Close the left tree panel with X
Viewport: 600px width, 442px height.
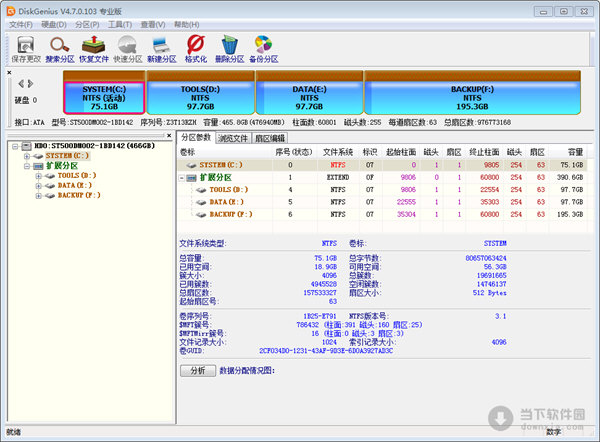pos(169,135)
